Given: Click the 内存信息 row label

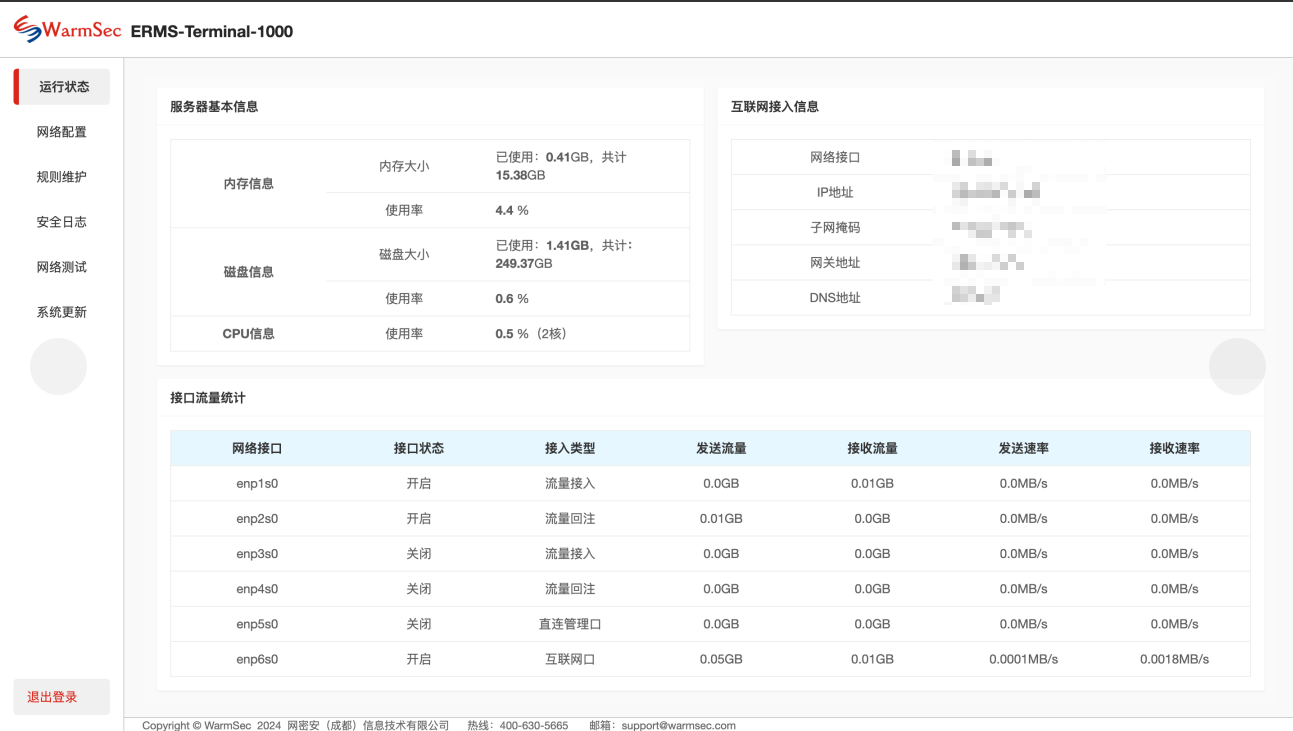Looking at the screenshot, I should [249, 184].
